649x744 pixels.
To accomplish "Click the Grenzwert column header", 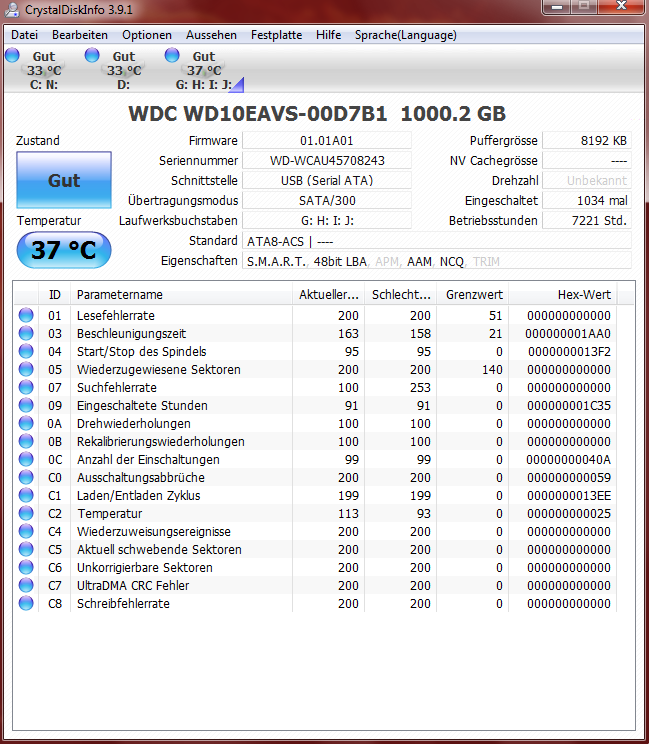I will click(x=473, y=295).
